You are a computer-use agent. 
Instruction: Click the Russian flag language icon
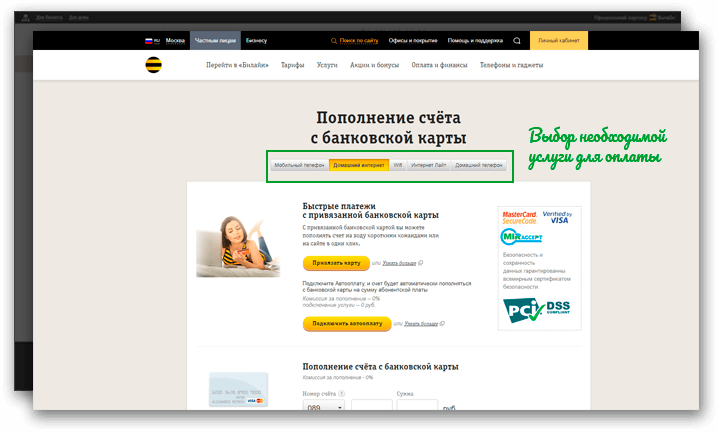[150, 41]
